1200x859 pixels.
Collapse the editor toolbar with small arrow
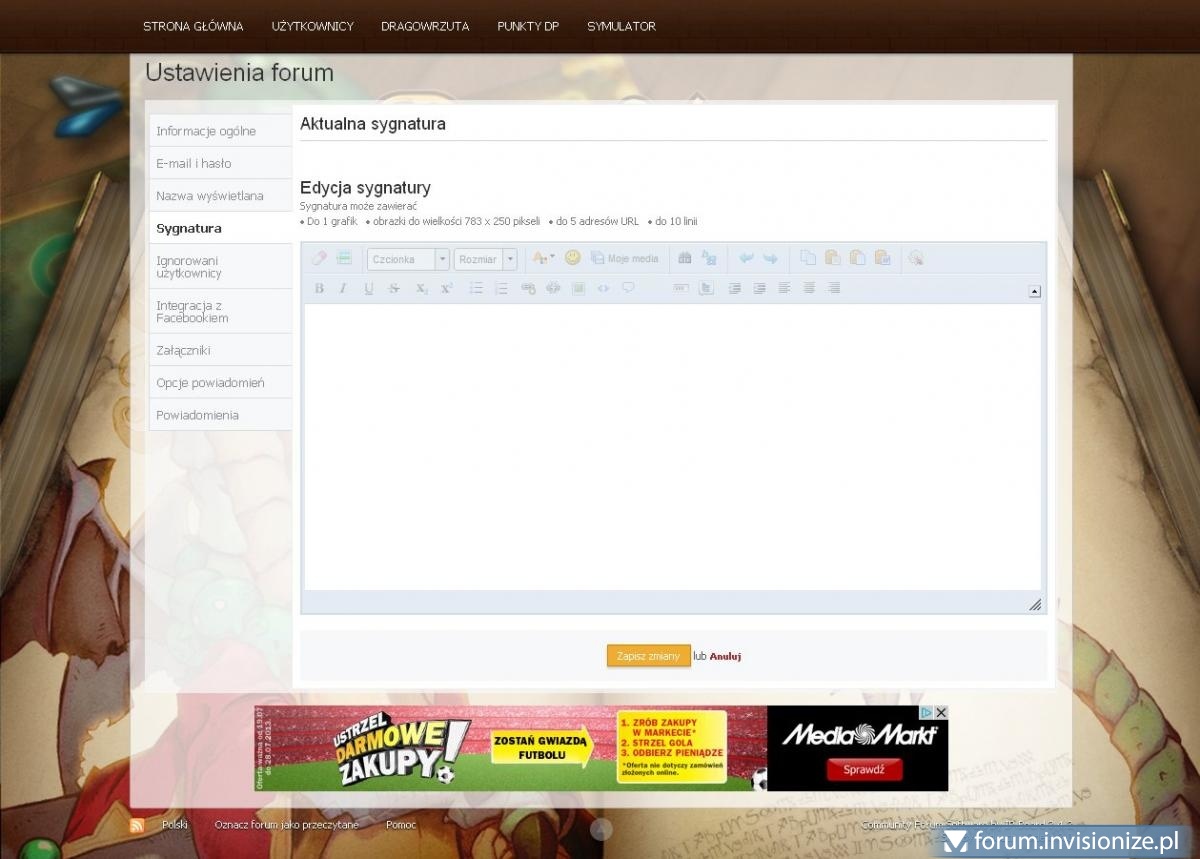tap(1034, 292)
